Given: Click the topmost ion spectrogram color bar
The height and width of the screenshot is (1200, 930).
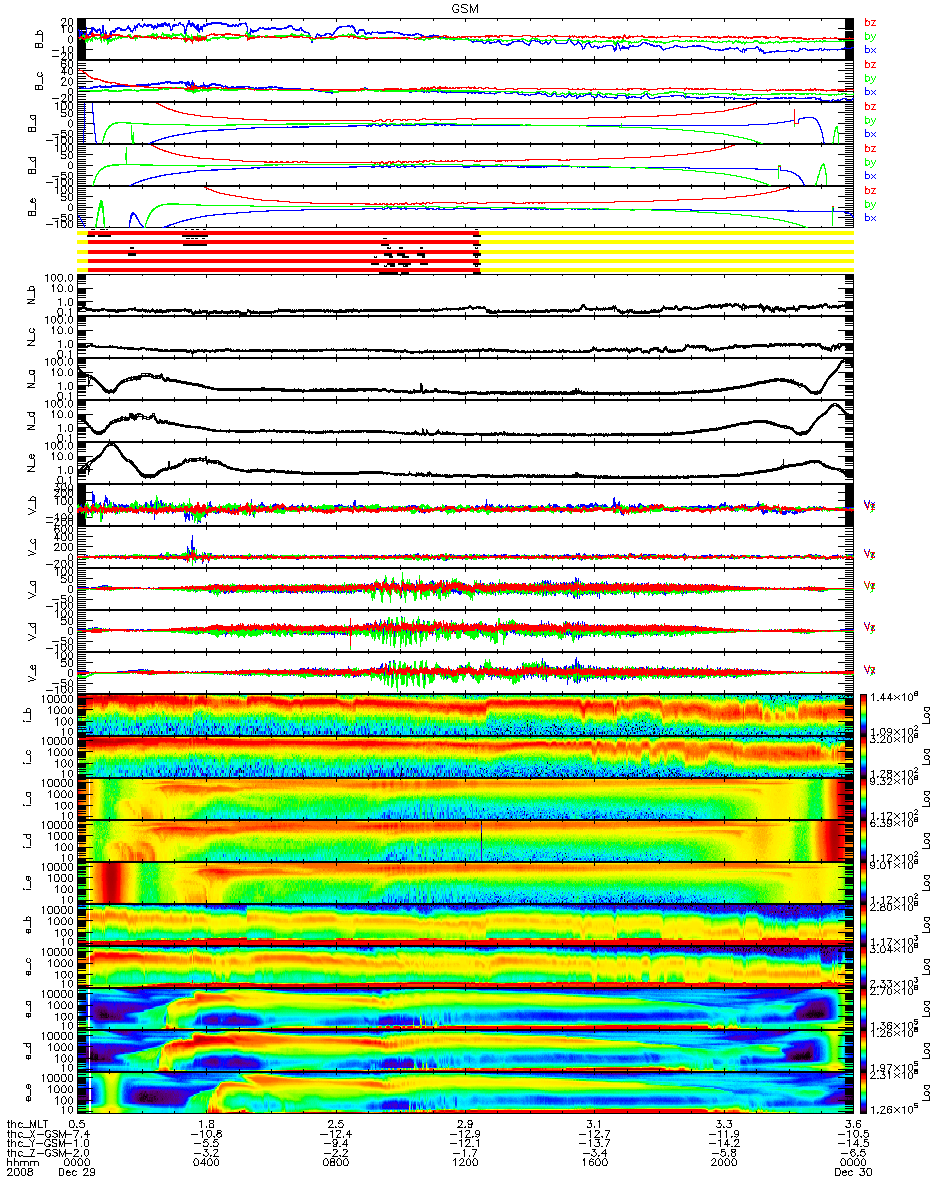Looking at the screenshot, I should 863,714.
